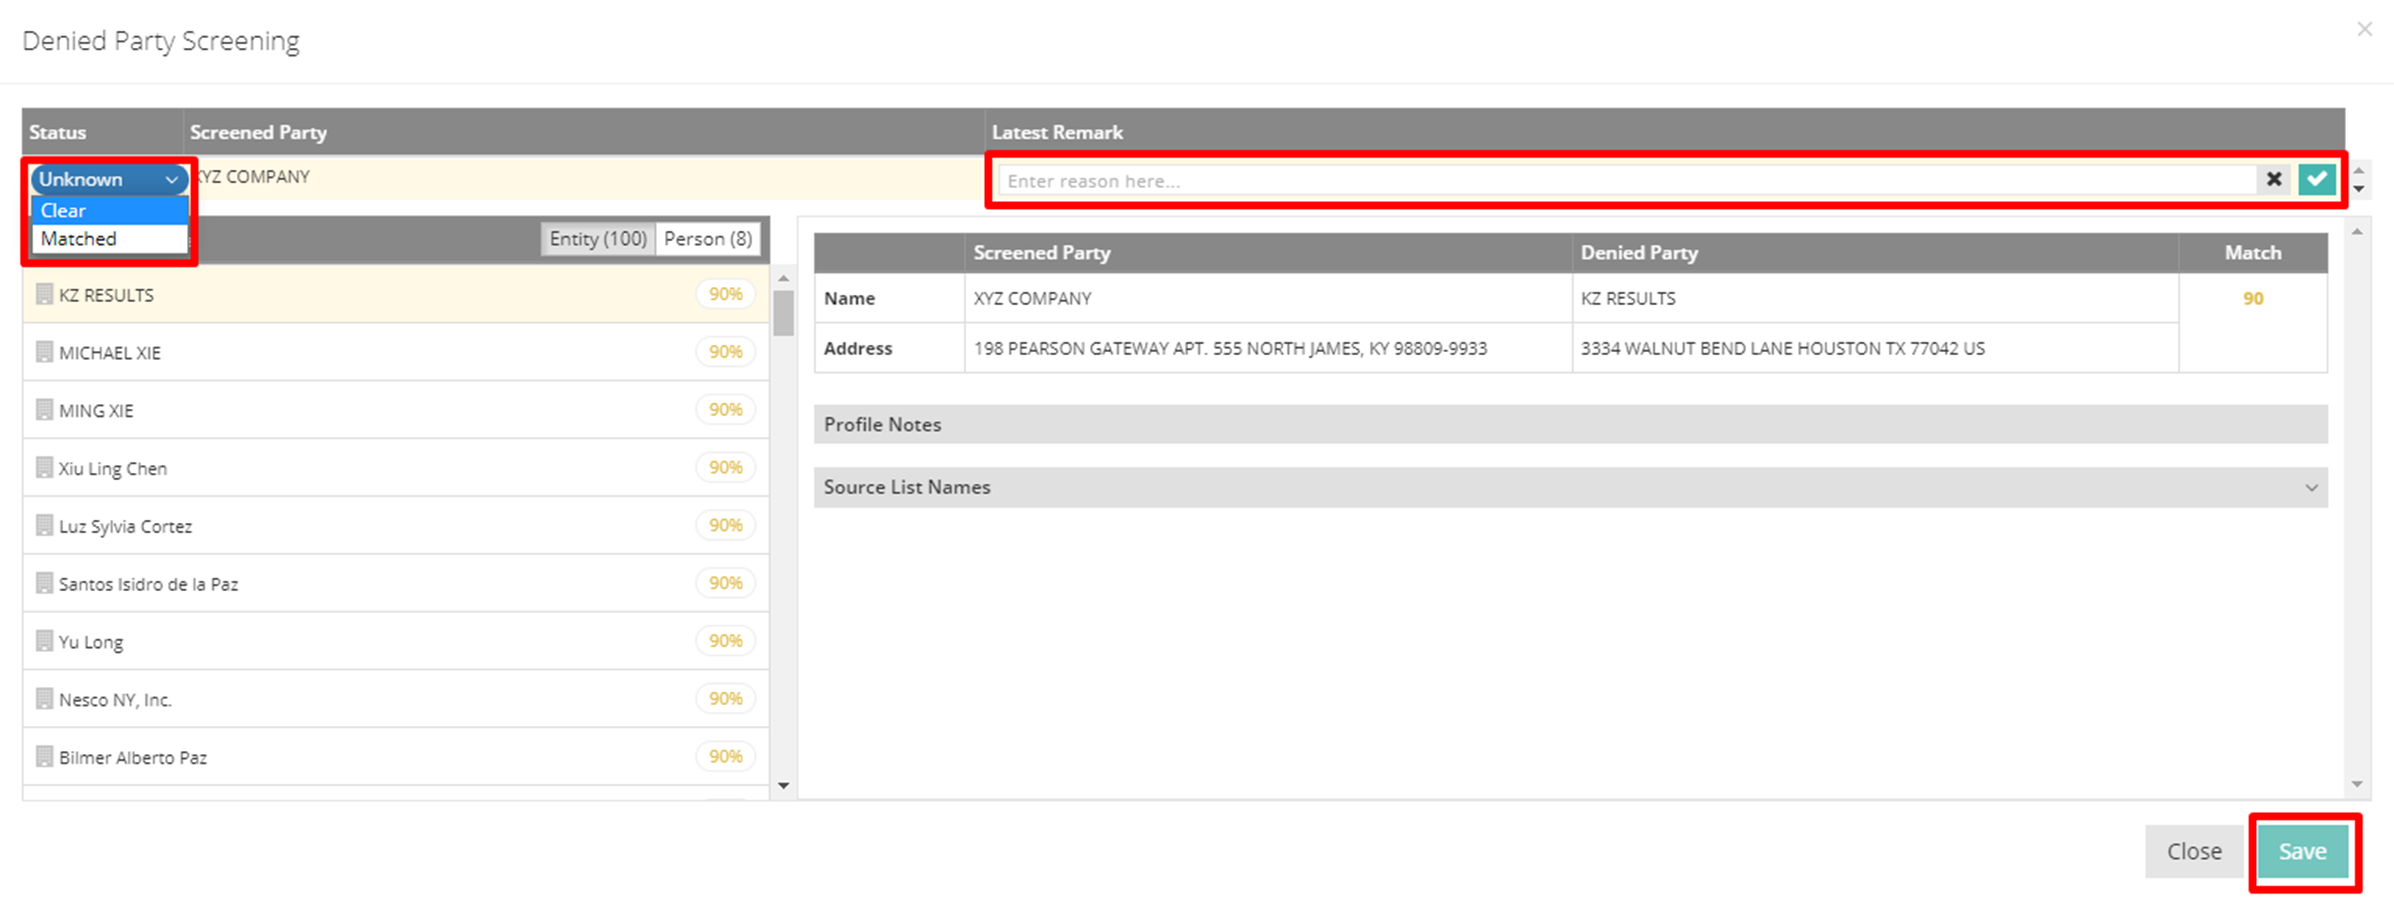2394x914 pixels.
Task: Click the scrollbar down arrow in the match list
Action: 783,786
